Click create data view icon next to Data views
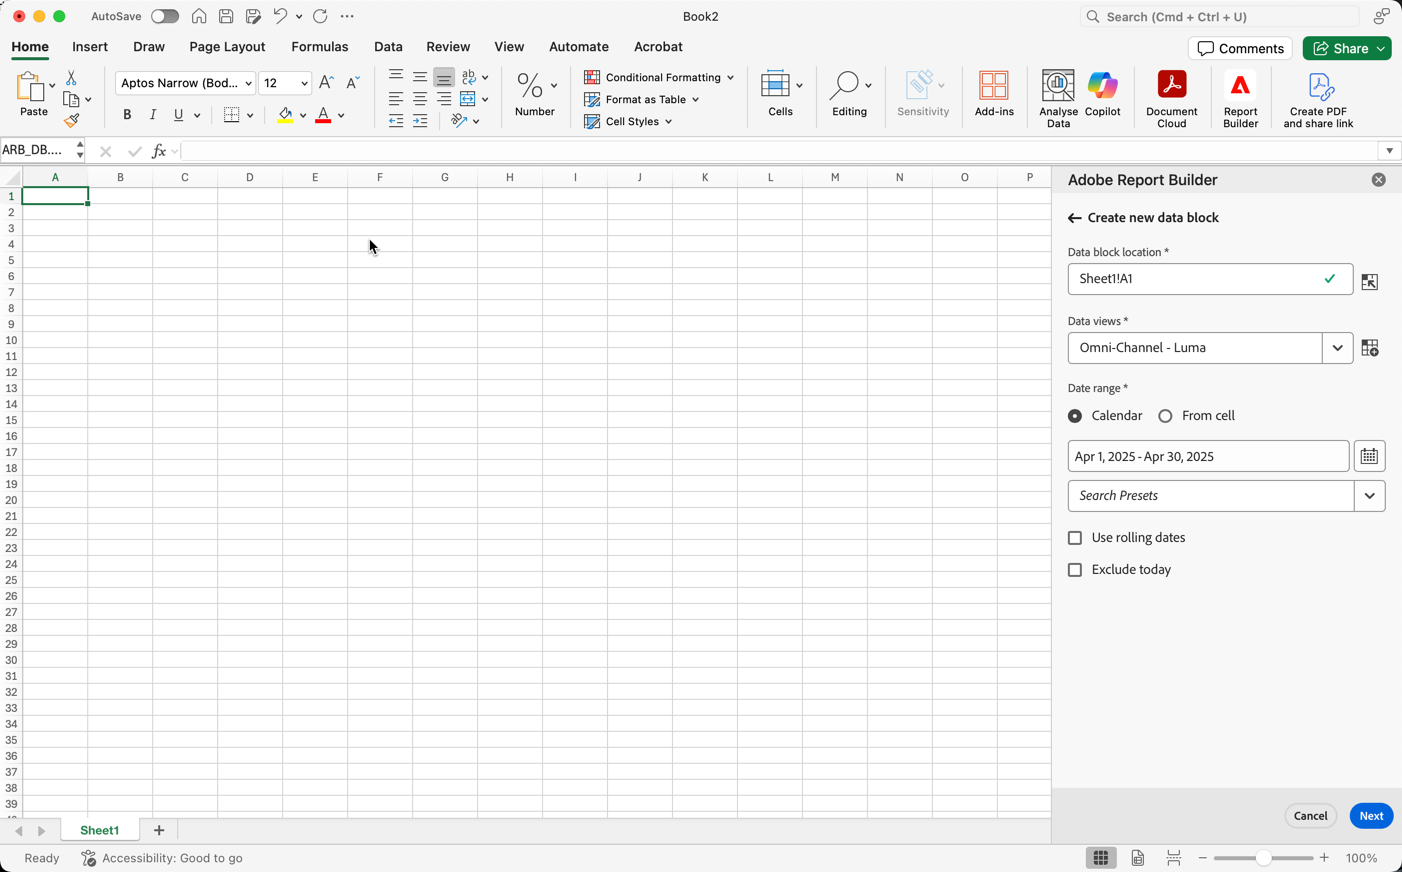Screen dimensions: 1402x872 pyautogui.click(x=1370, y=348)
